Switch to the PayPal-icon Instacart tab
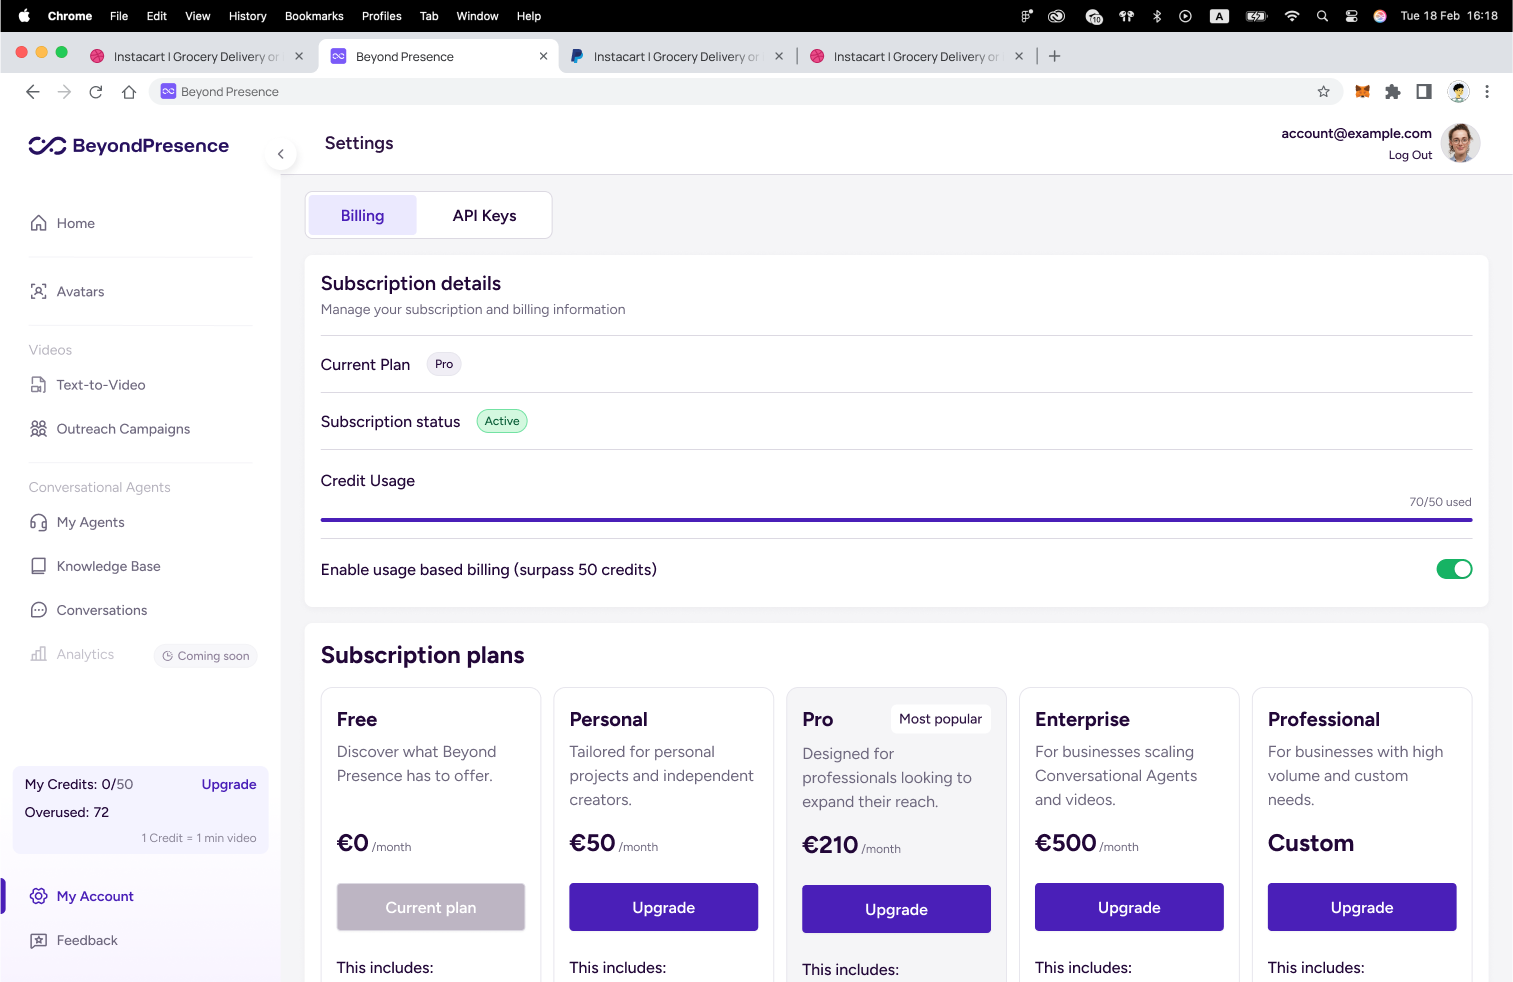Viewport: 1513px width, 982px height. [676, 57]
